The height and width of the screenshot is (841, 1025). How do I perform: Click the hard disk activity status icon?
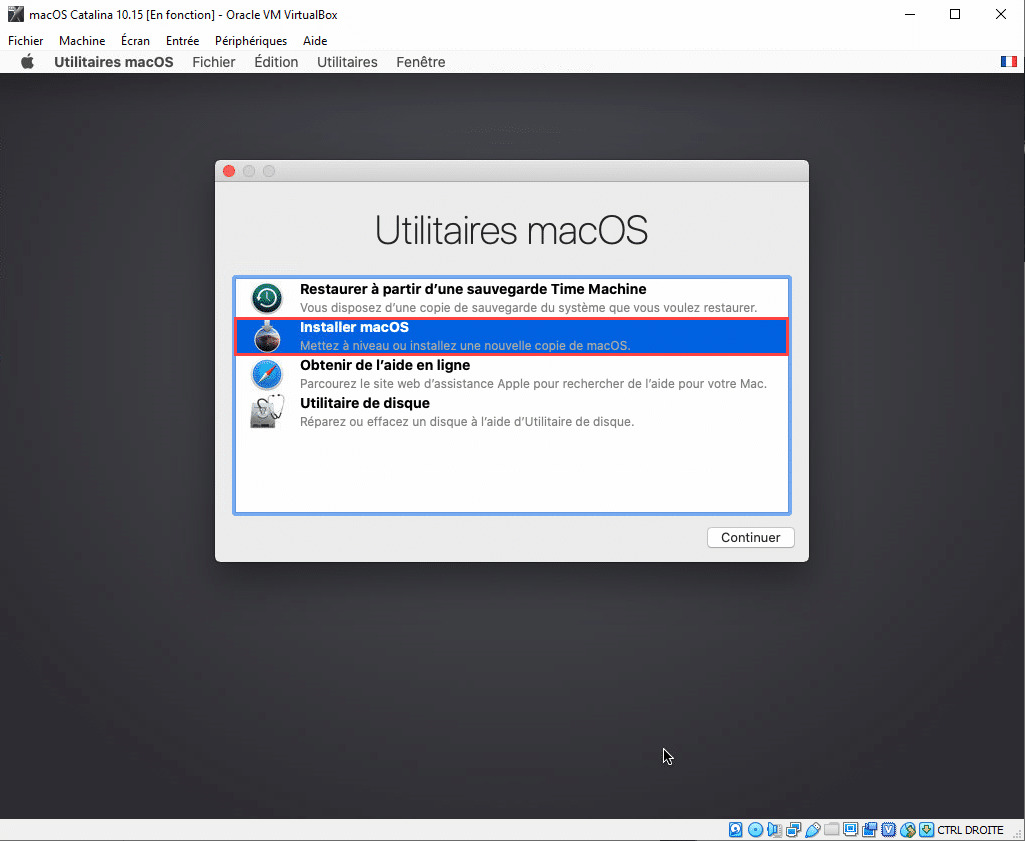(x=736, y=830)
